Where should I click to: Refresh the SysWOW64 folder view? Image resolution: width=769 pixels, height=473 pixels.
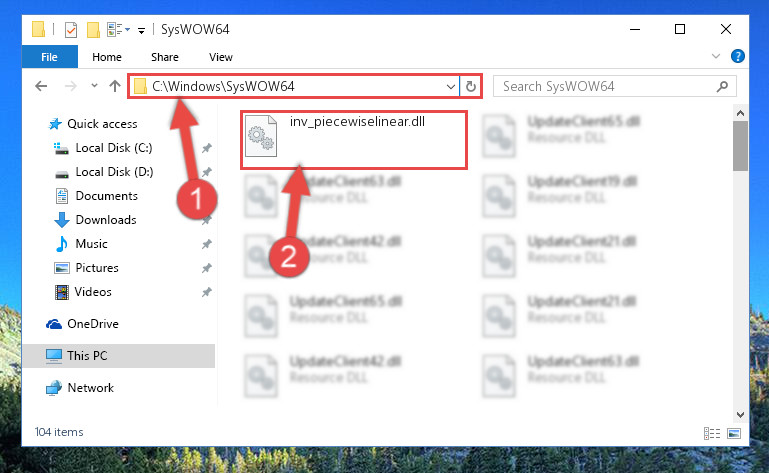471,86
